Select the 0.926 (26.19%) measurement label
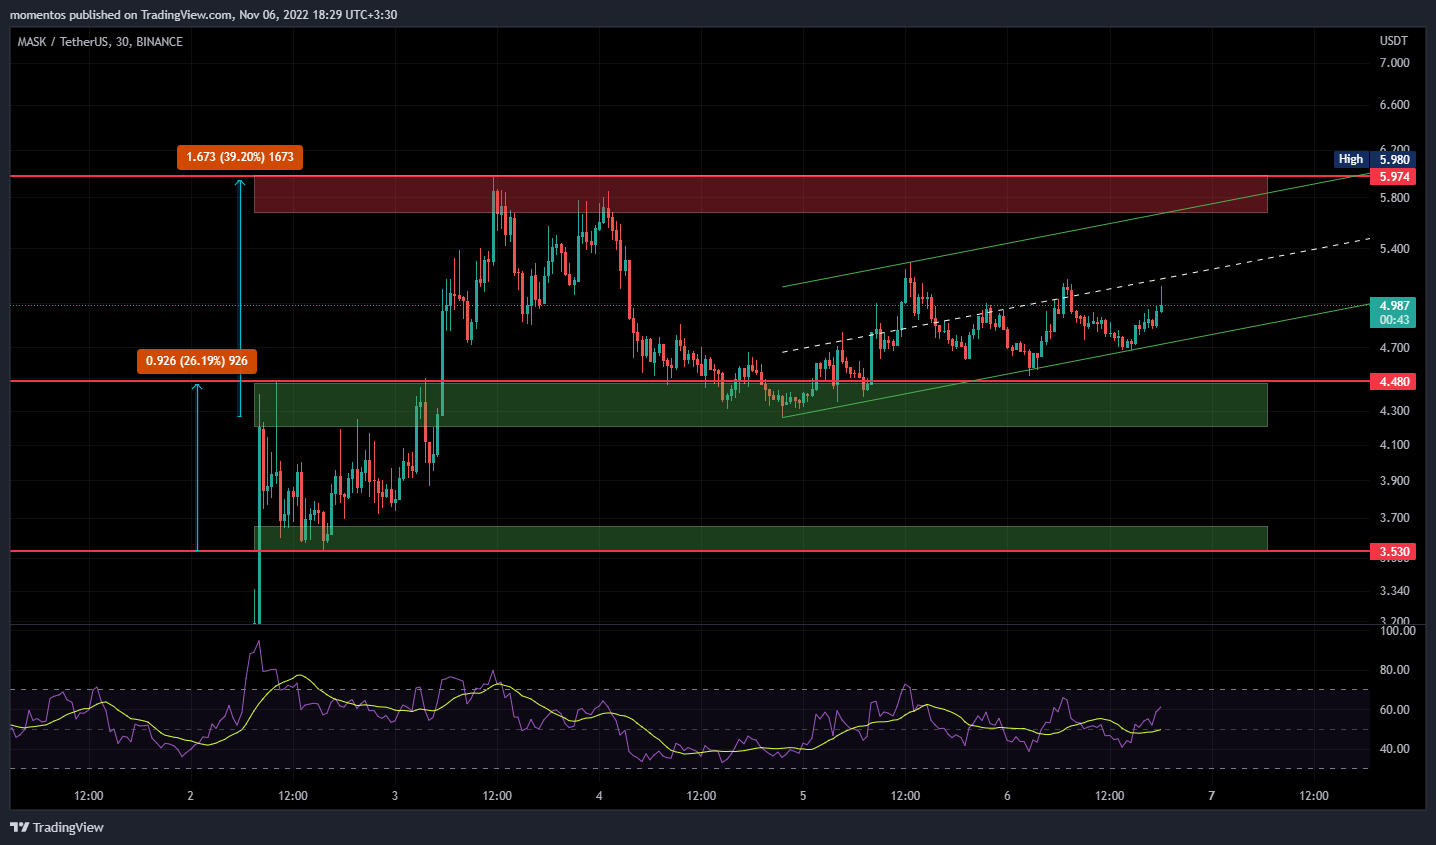Viewport: 1436px width, 845px height. tap(197, 361)
